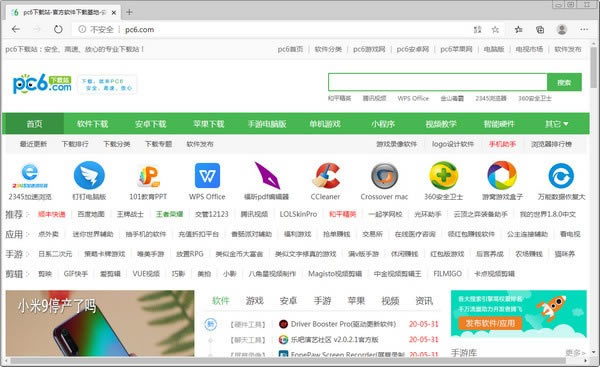Image resolution: width=600 pixels, height=367 pixels.
Task: Open the translate page icon in the address bar
Action: tap(478, 29)
